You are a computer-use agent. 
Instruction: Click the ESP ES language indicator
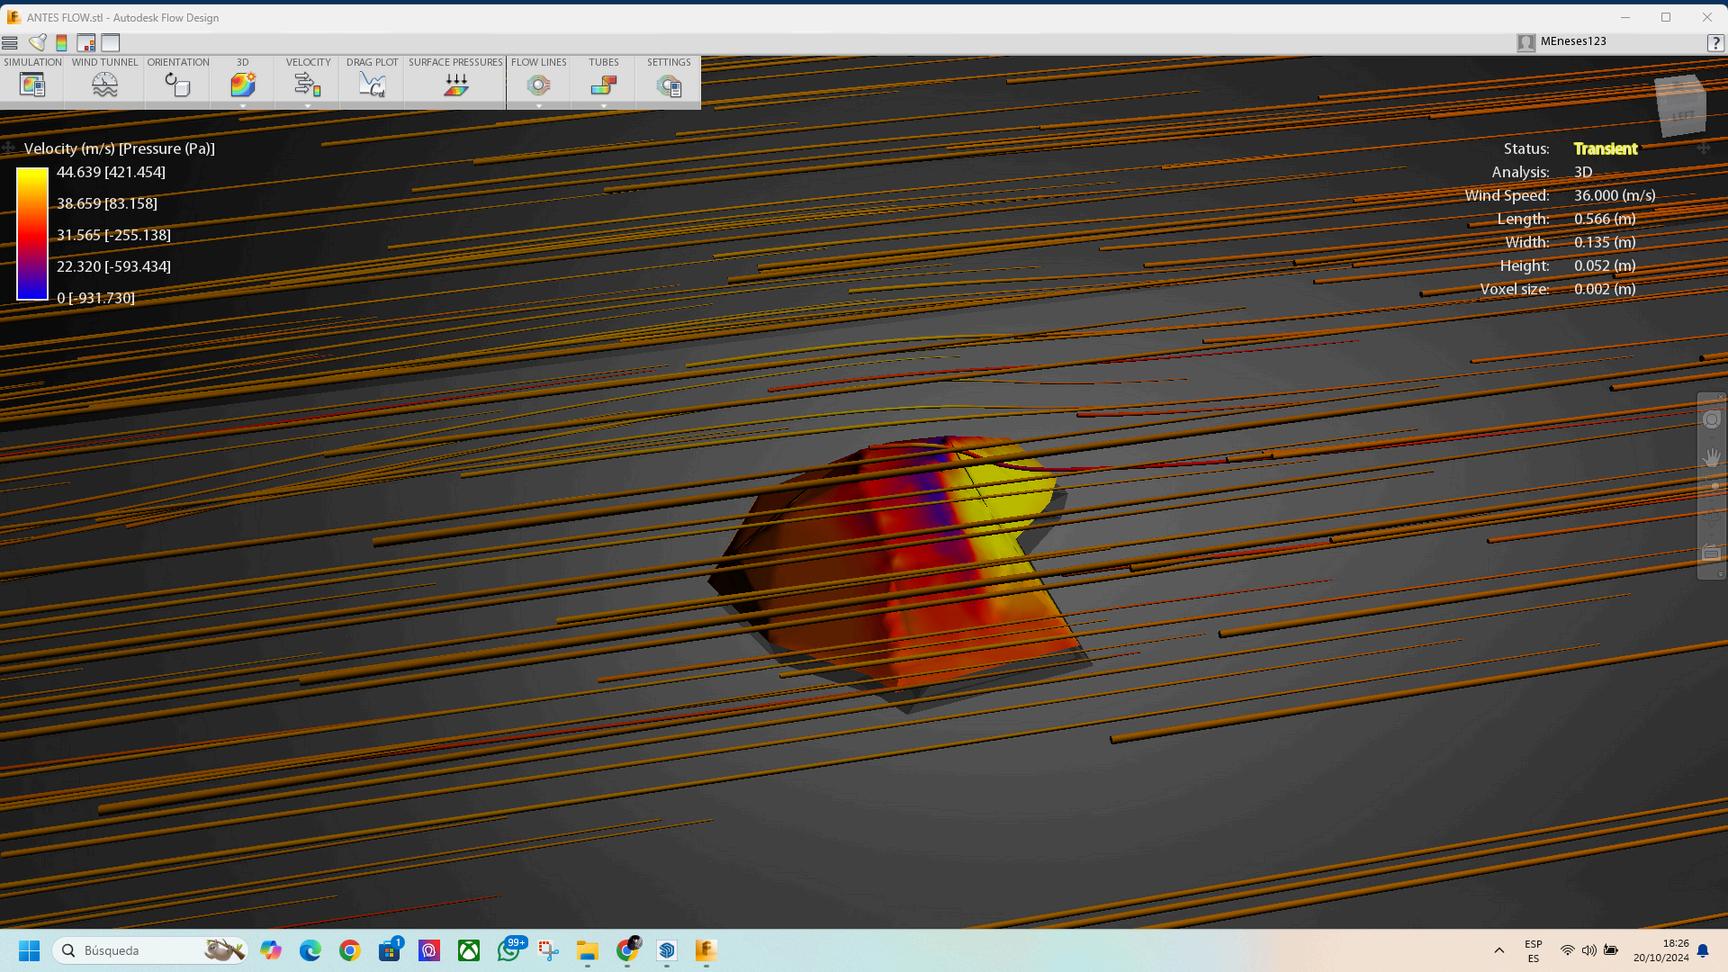1533,951
